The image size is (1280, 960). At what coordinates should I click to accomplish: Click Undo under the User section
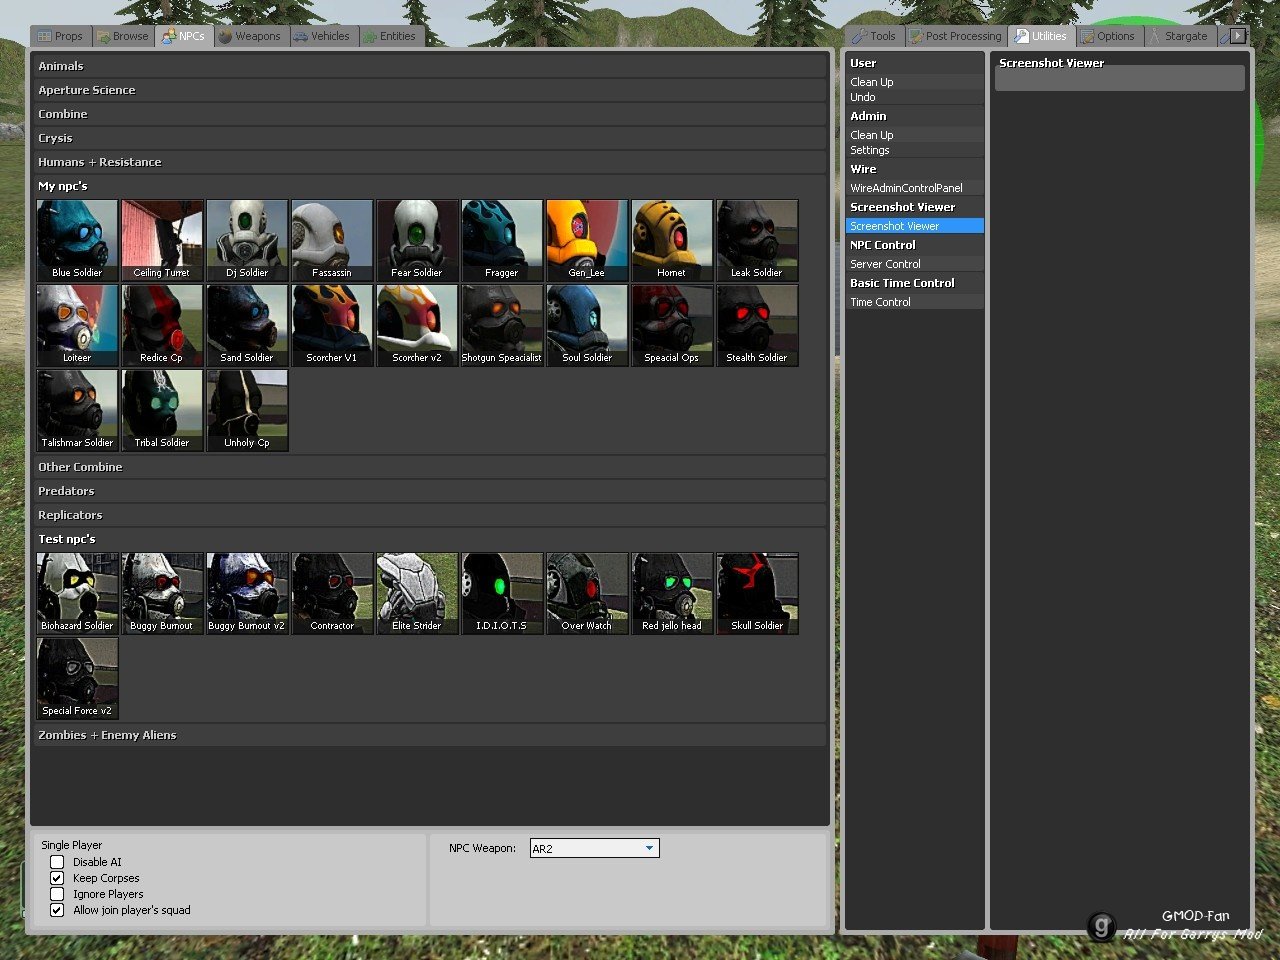pyautogui.click(x=863, y=97)
